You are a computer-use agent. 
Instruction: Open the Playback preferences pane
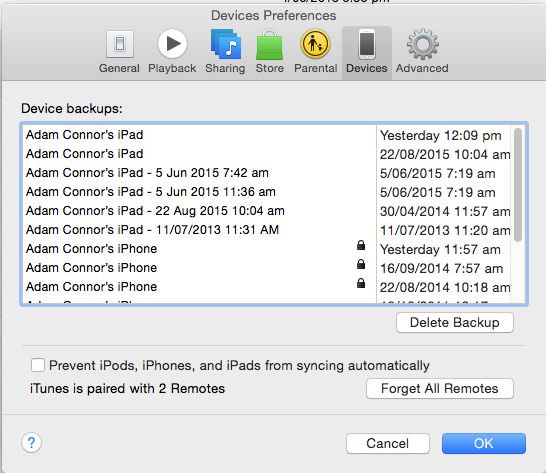(x=172, y=52)
